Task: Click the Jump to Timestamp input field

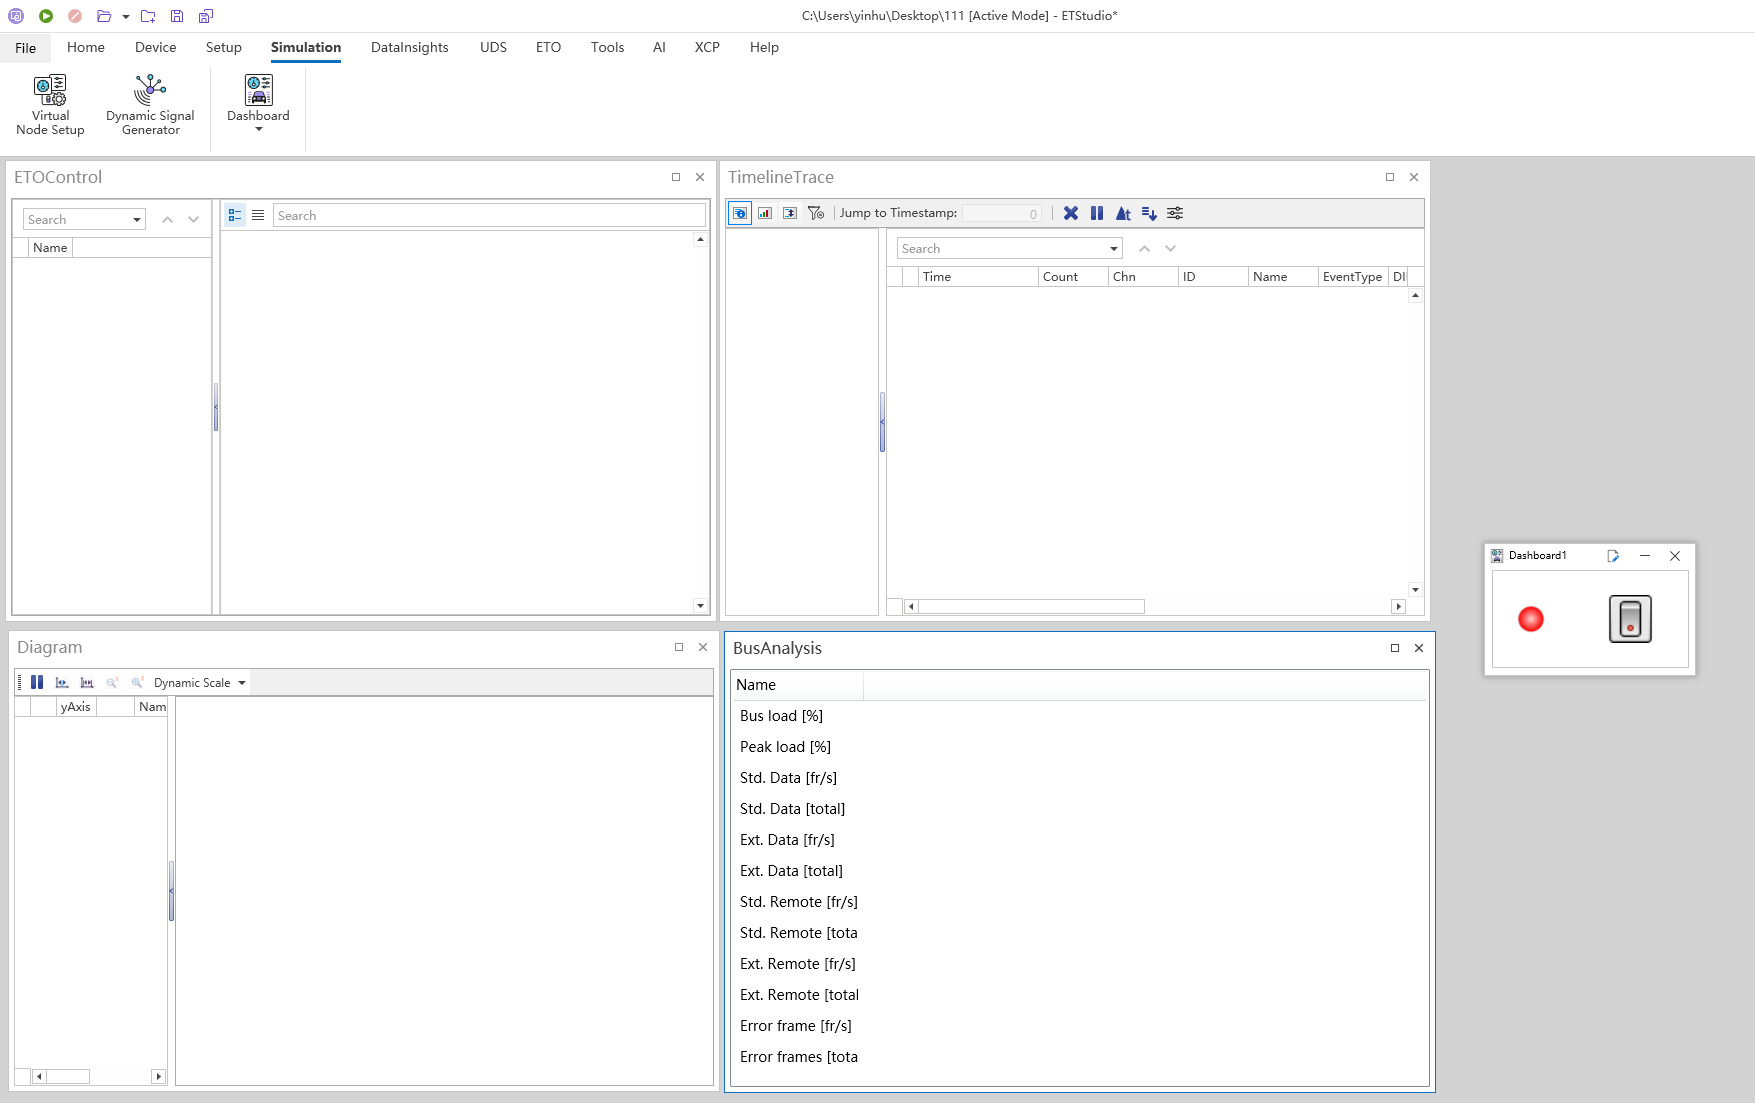Action: (x=1001, y=213)
